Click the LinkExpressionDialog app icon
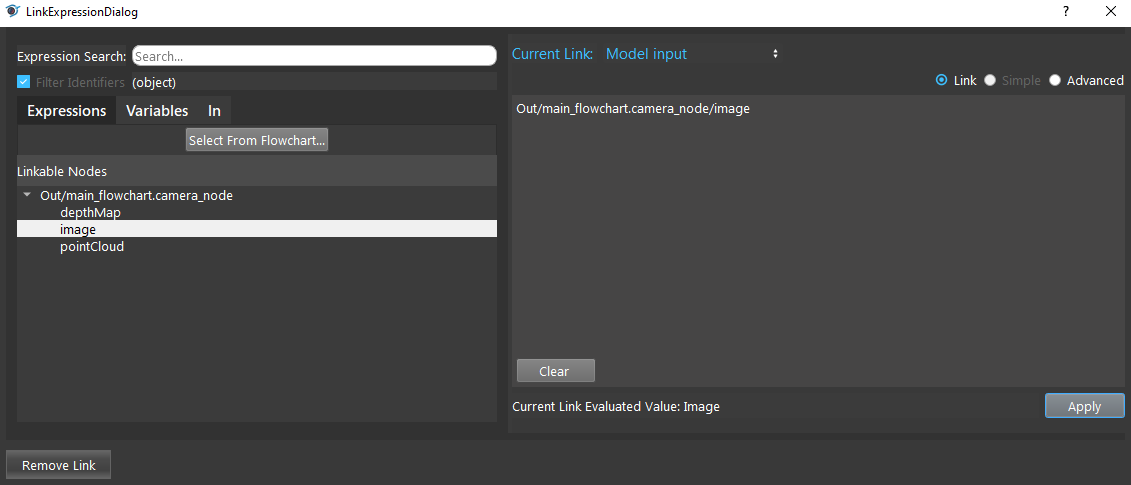1131x485 pixels. pyautogui.click(x=12, y=12)
